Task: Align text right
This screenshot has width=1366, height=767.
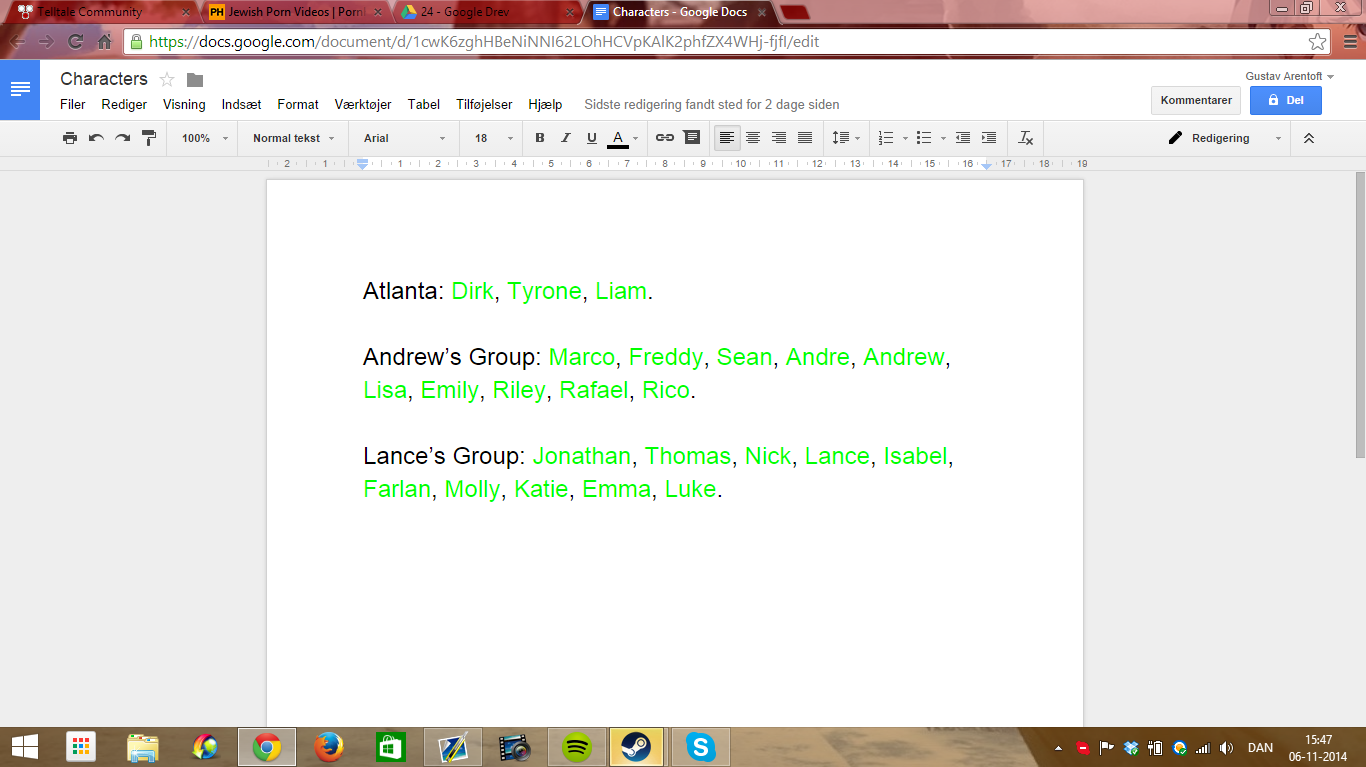Action: point(779,138)
